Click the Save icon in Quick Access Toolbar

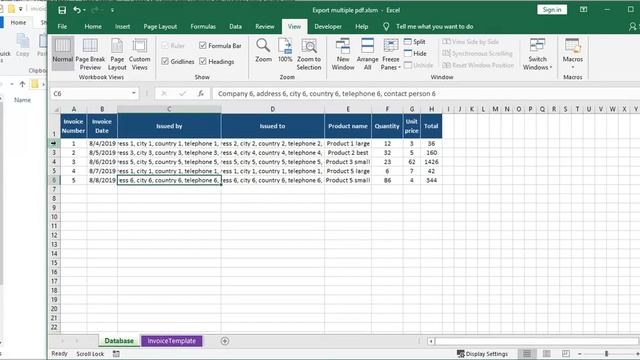coord(62,10)
